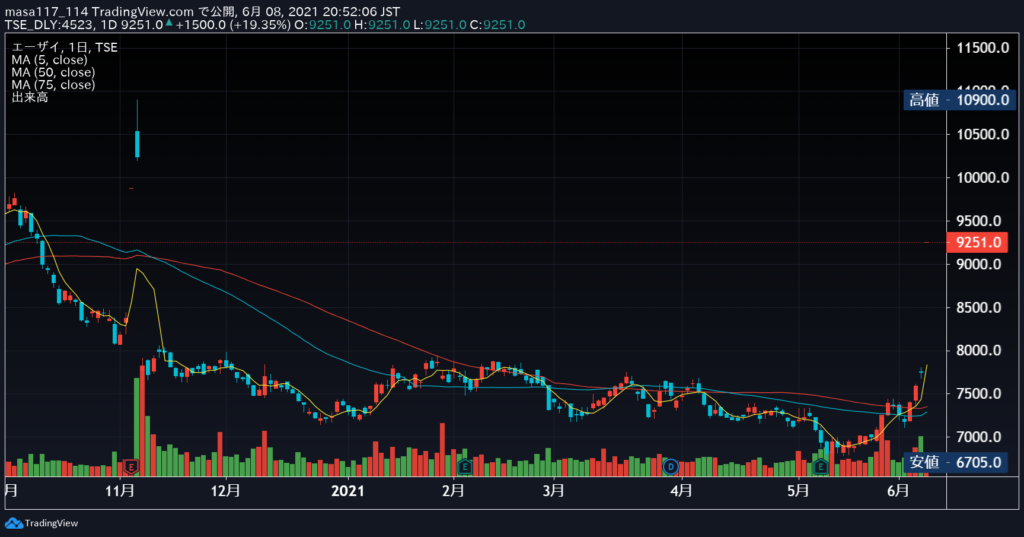
Task: Click the 2021 label on time axis
Action: (347, 490)
